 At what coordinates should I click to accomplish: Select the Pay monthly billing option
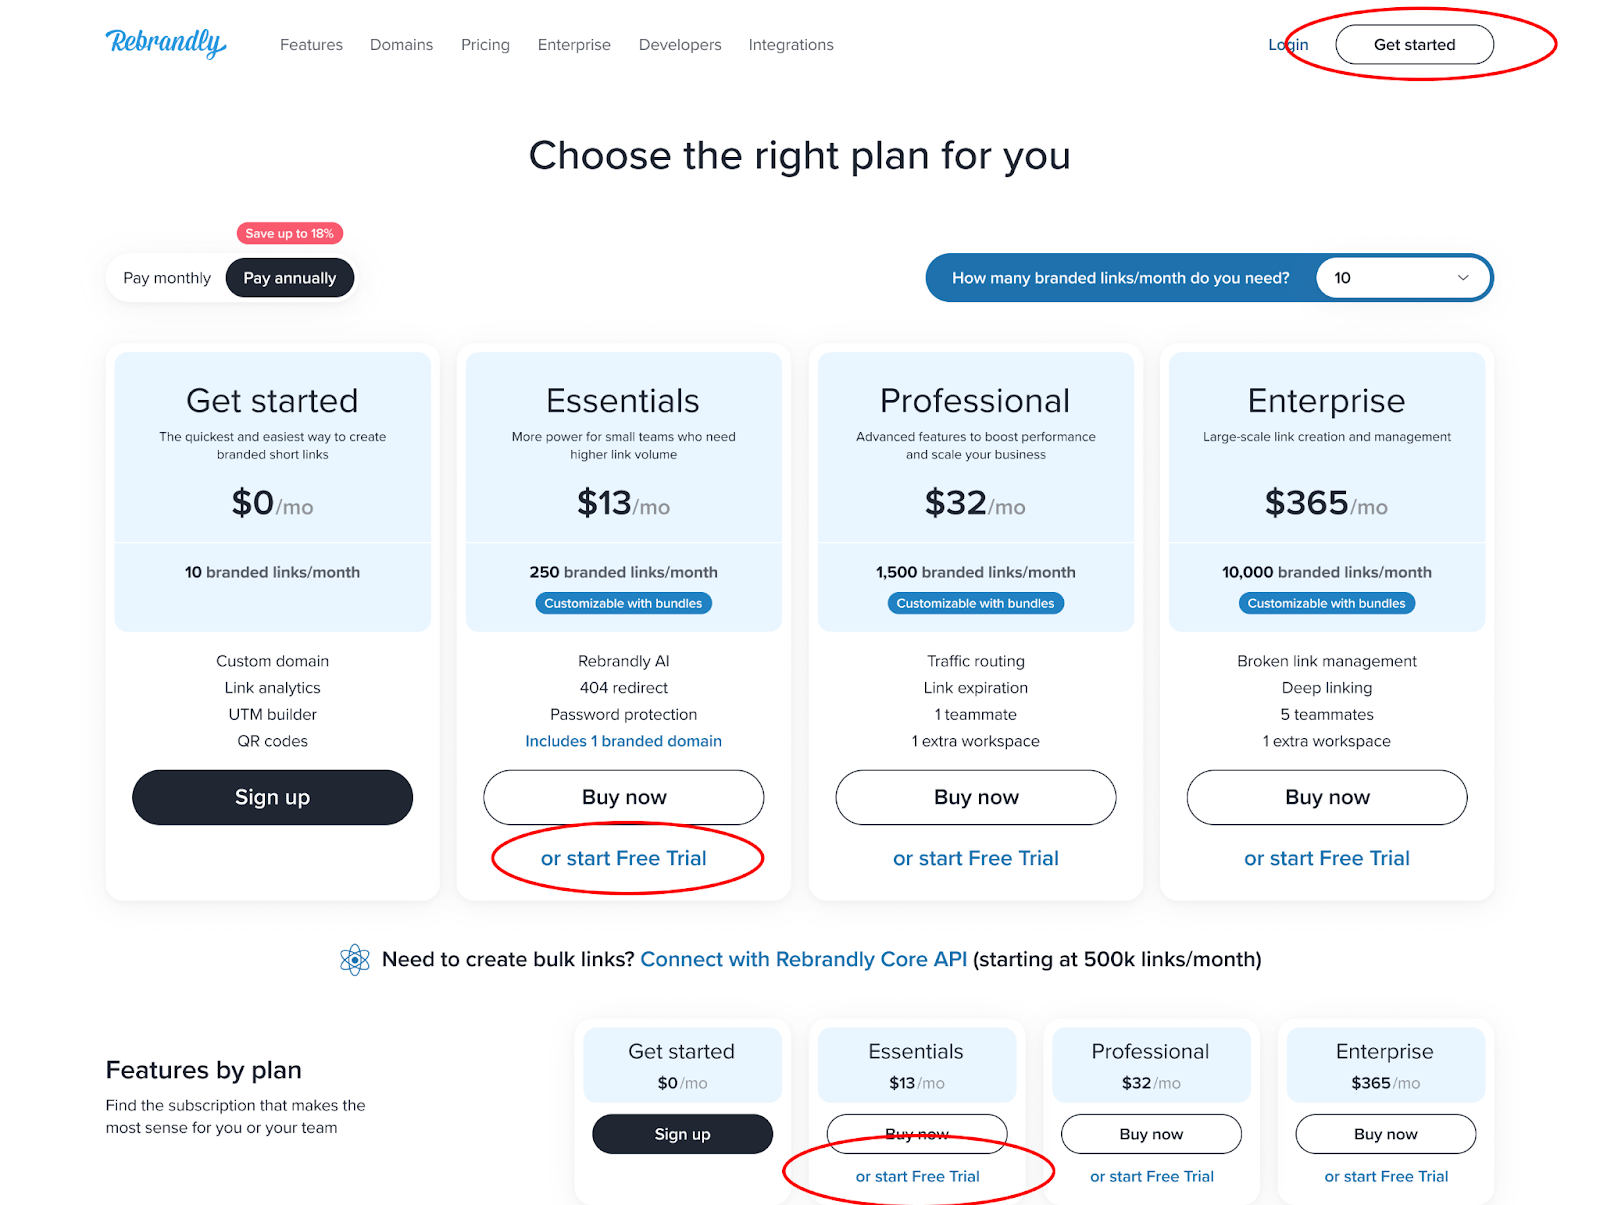[167, 278]
